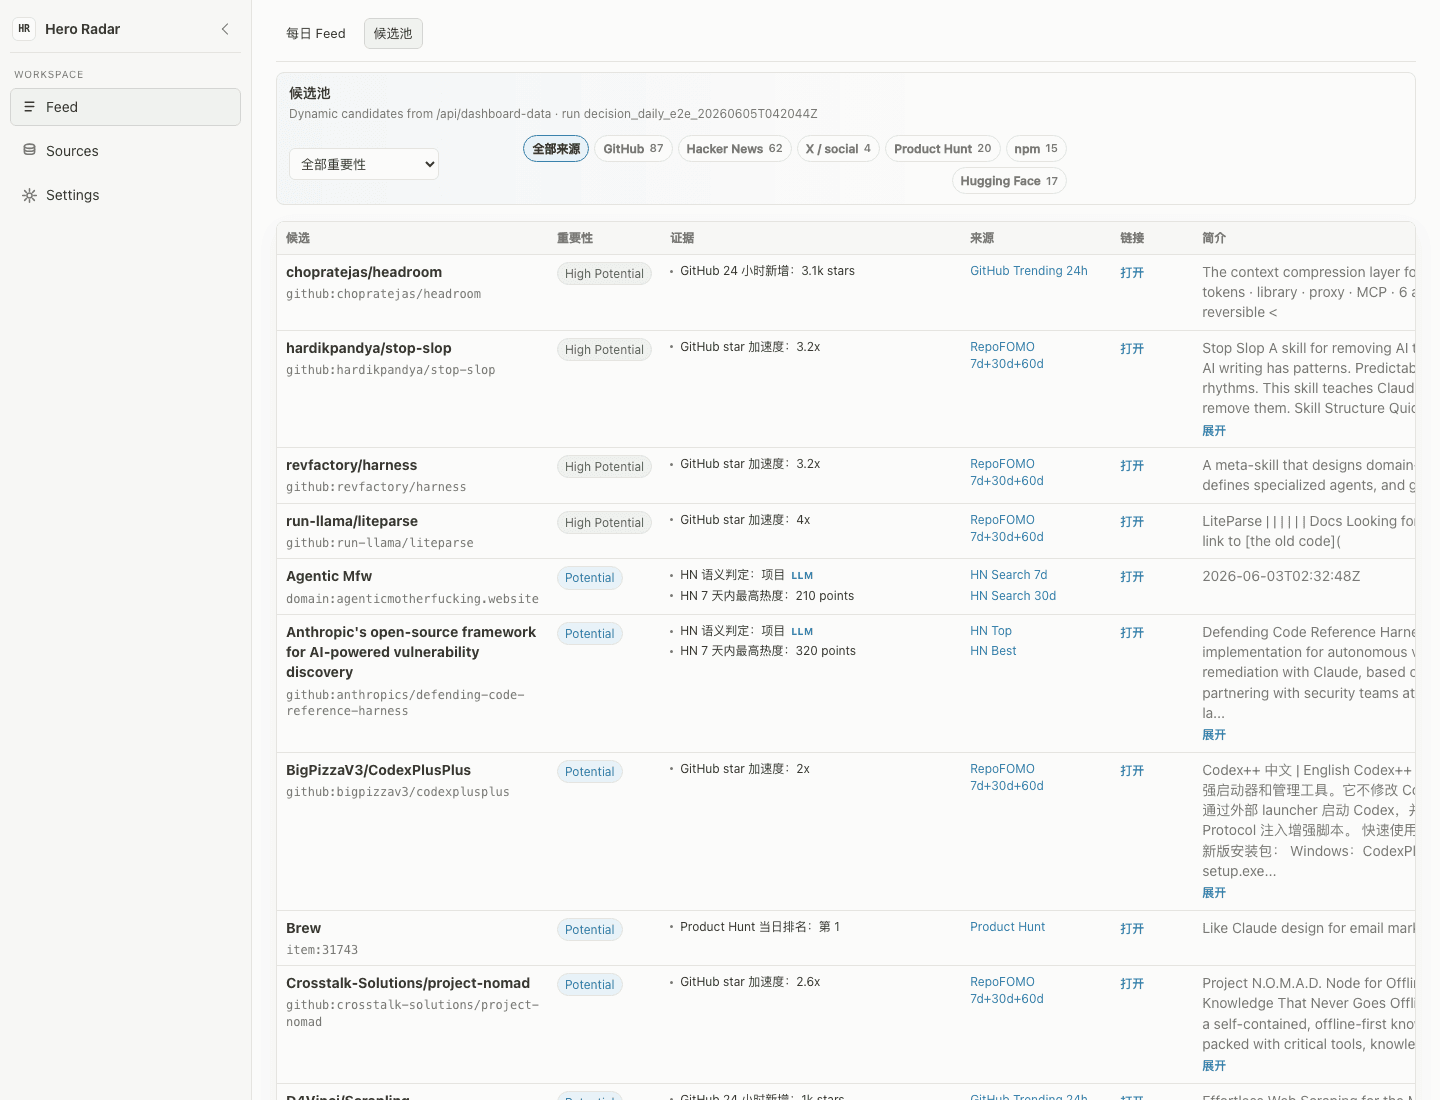Open the 全部重要性 importance dropdown
Viewport: 1440px width, 1100px height.
click(x=364, y=164)
